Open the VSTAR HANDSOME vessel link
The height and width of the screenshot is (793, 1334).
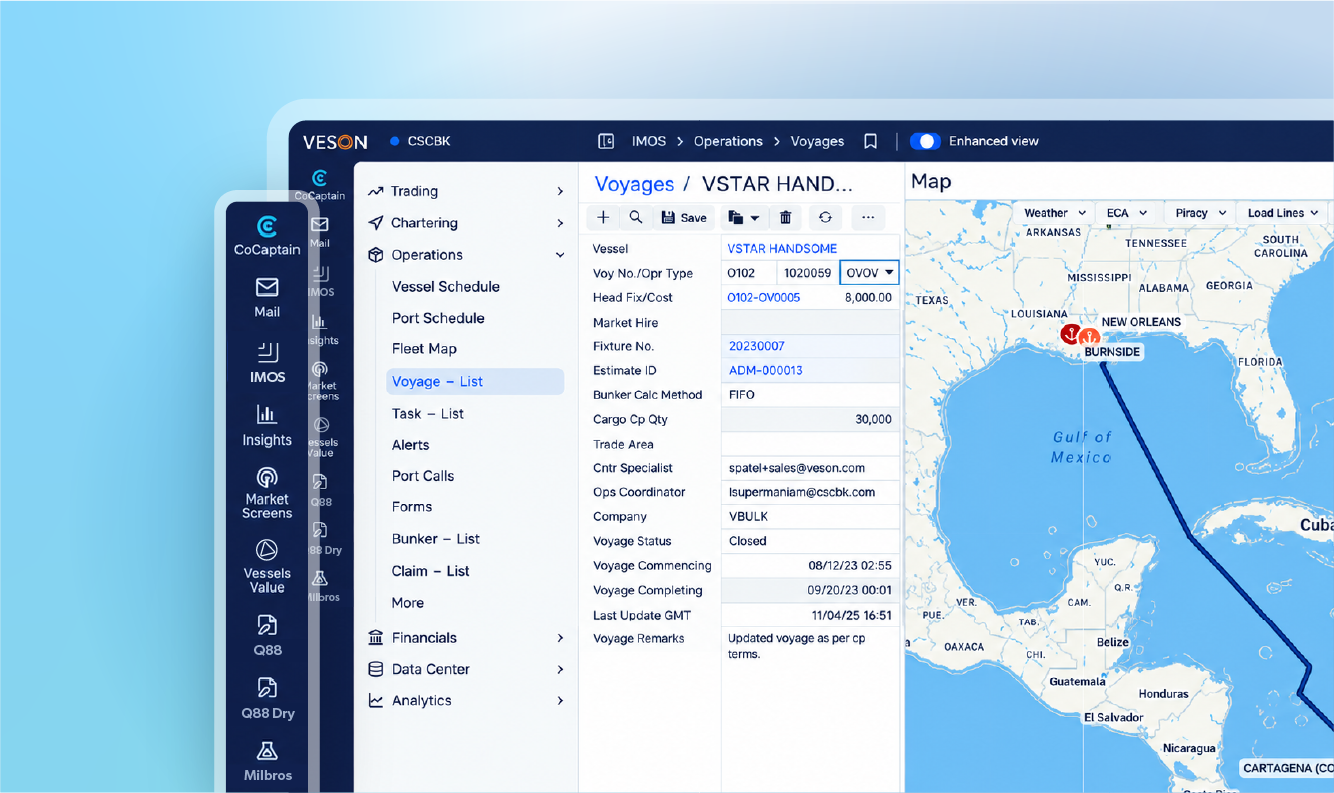point(782,248)
